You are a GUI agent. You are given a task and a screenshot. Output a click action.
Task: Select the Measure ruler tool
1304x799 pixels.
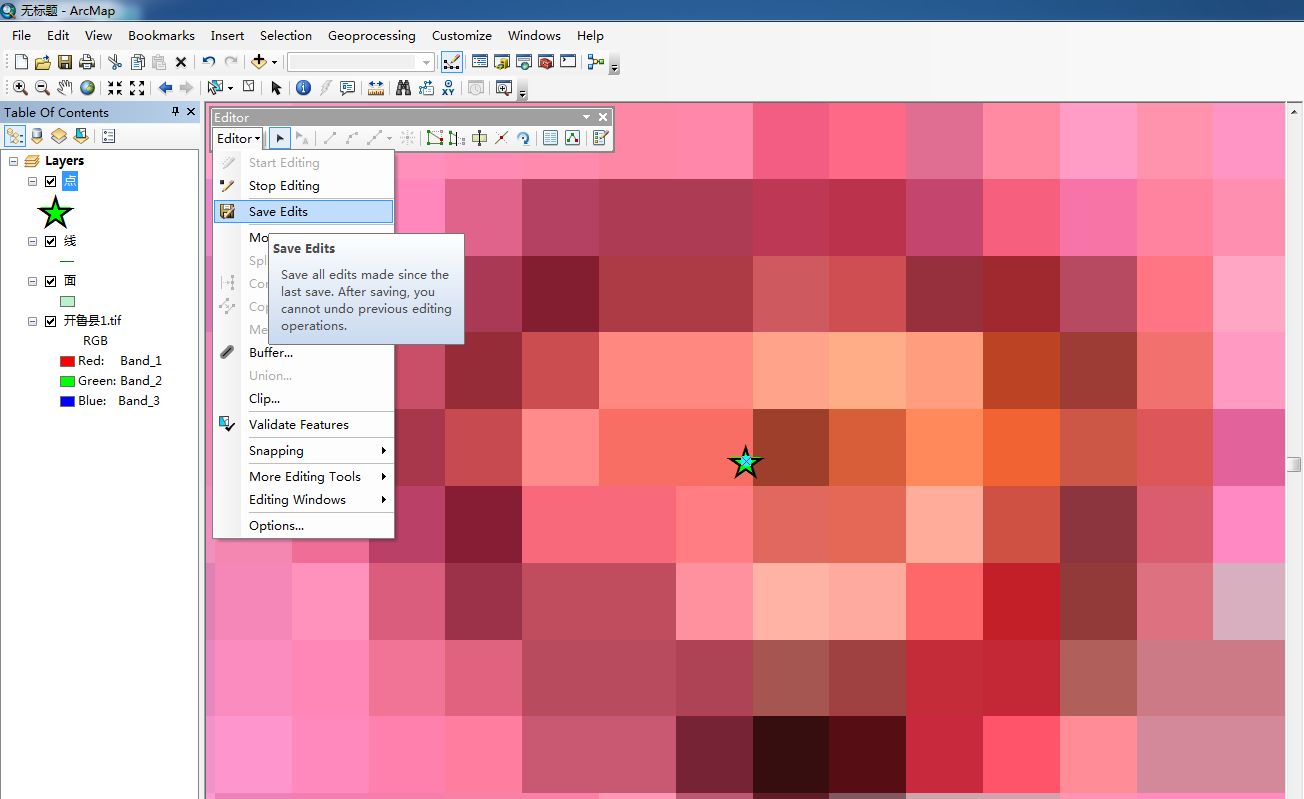(376, 88)
